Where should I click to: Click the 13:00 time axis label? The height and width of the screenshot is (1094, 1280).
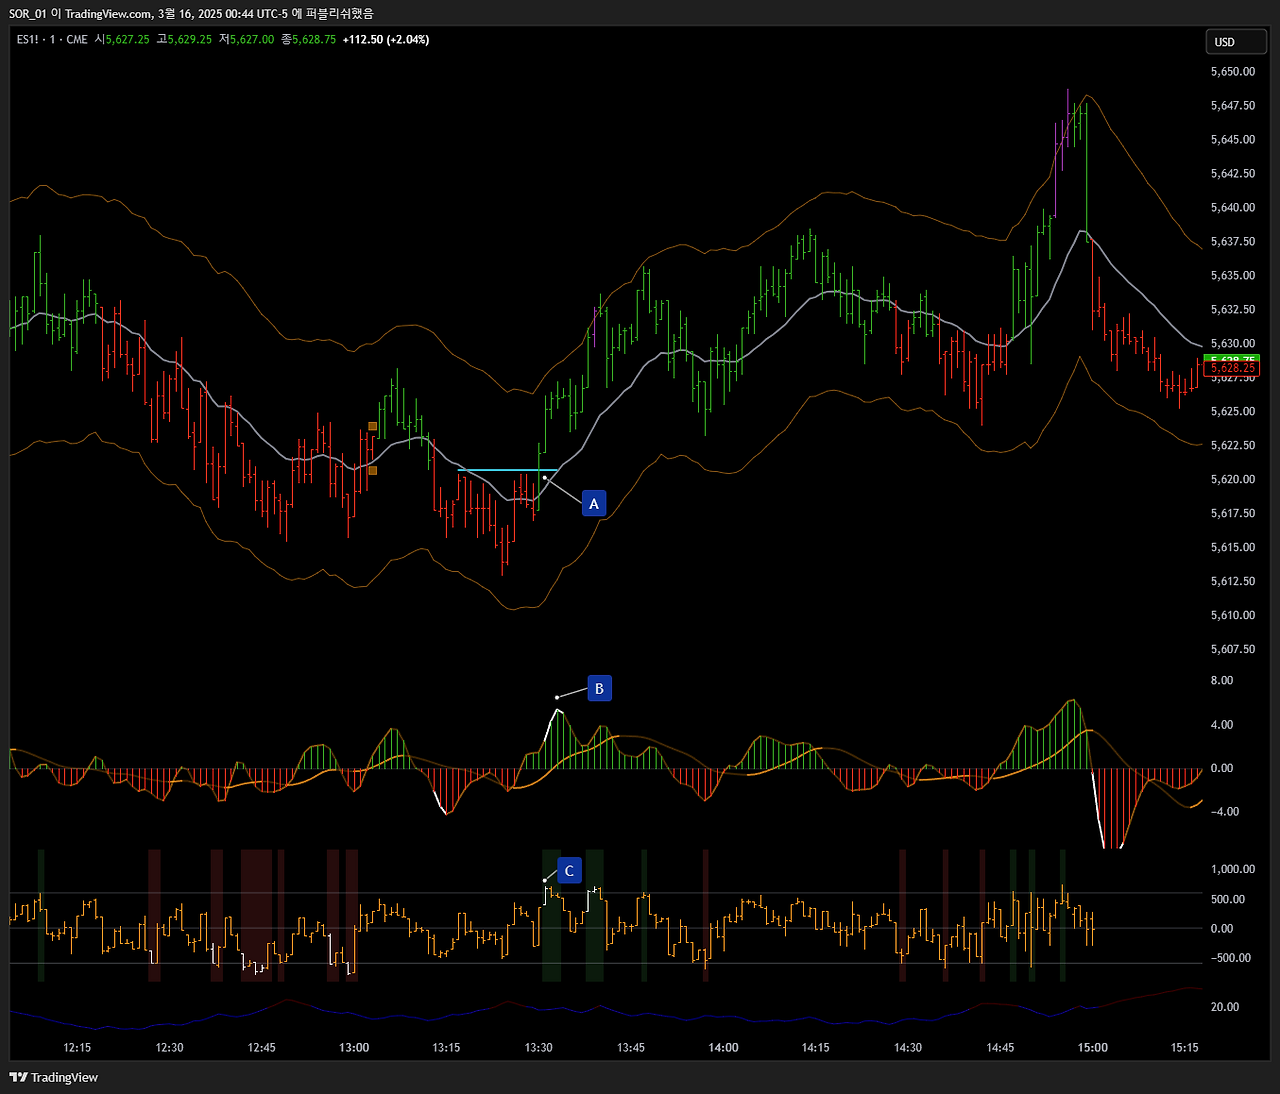(354, 1048)
